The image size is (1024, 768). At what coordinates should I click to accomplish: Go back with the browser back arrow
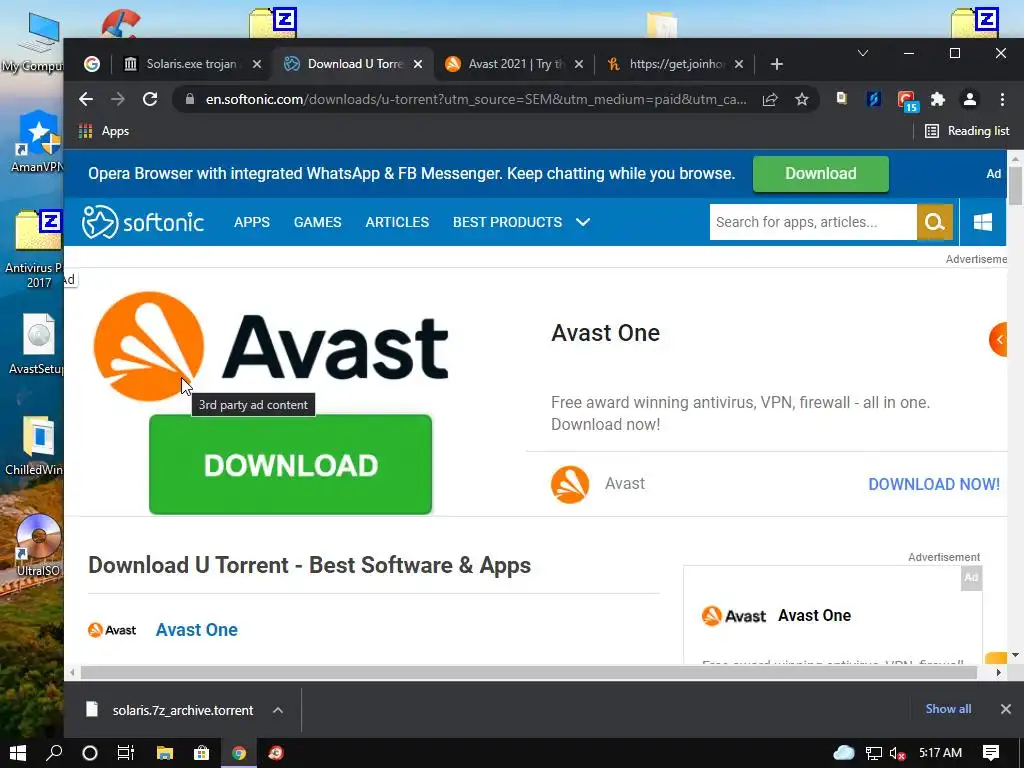tap(86, 99)
